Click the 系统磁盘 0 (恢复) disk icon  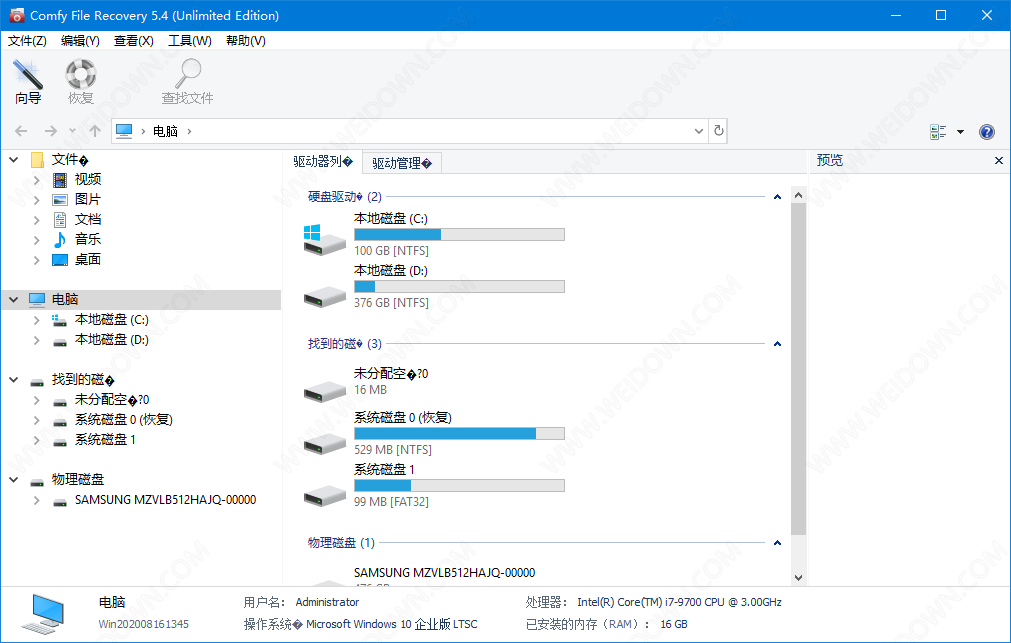324,443
